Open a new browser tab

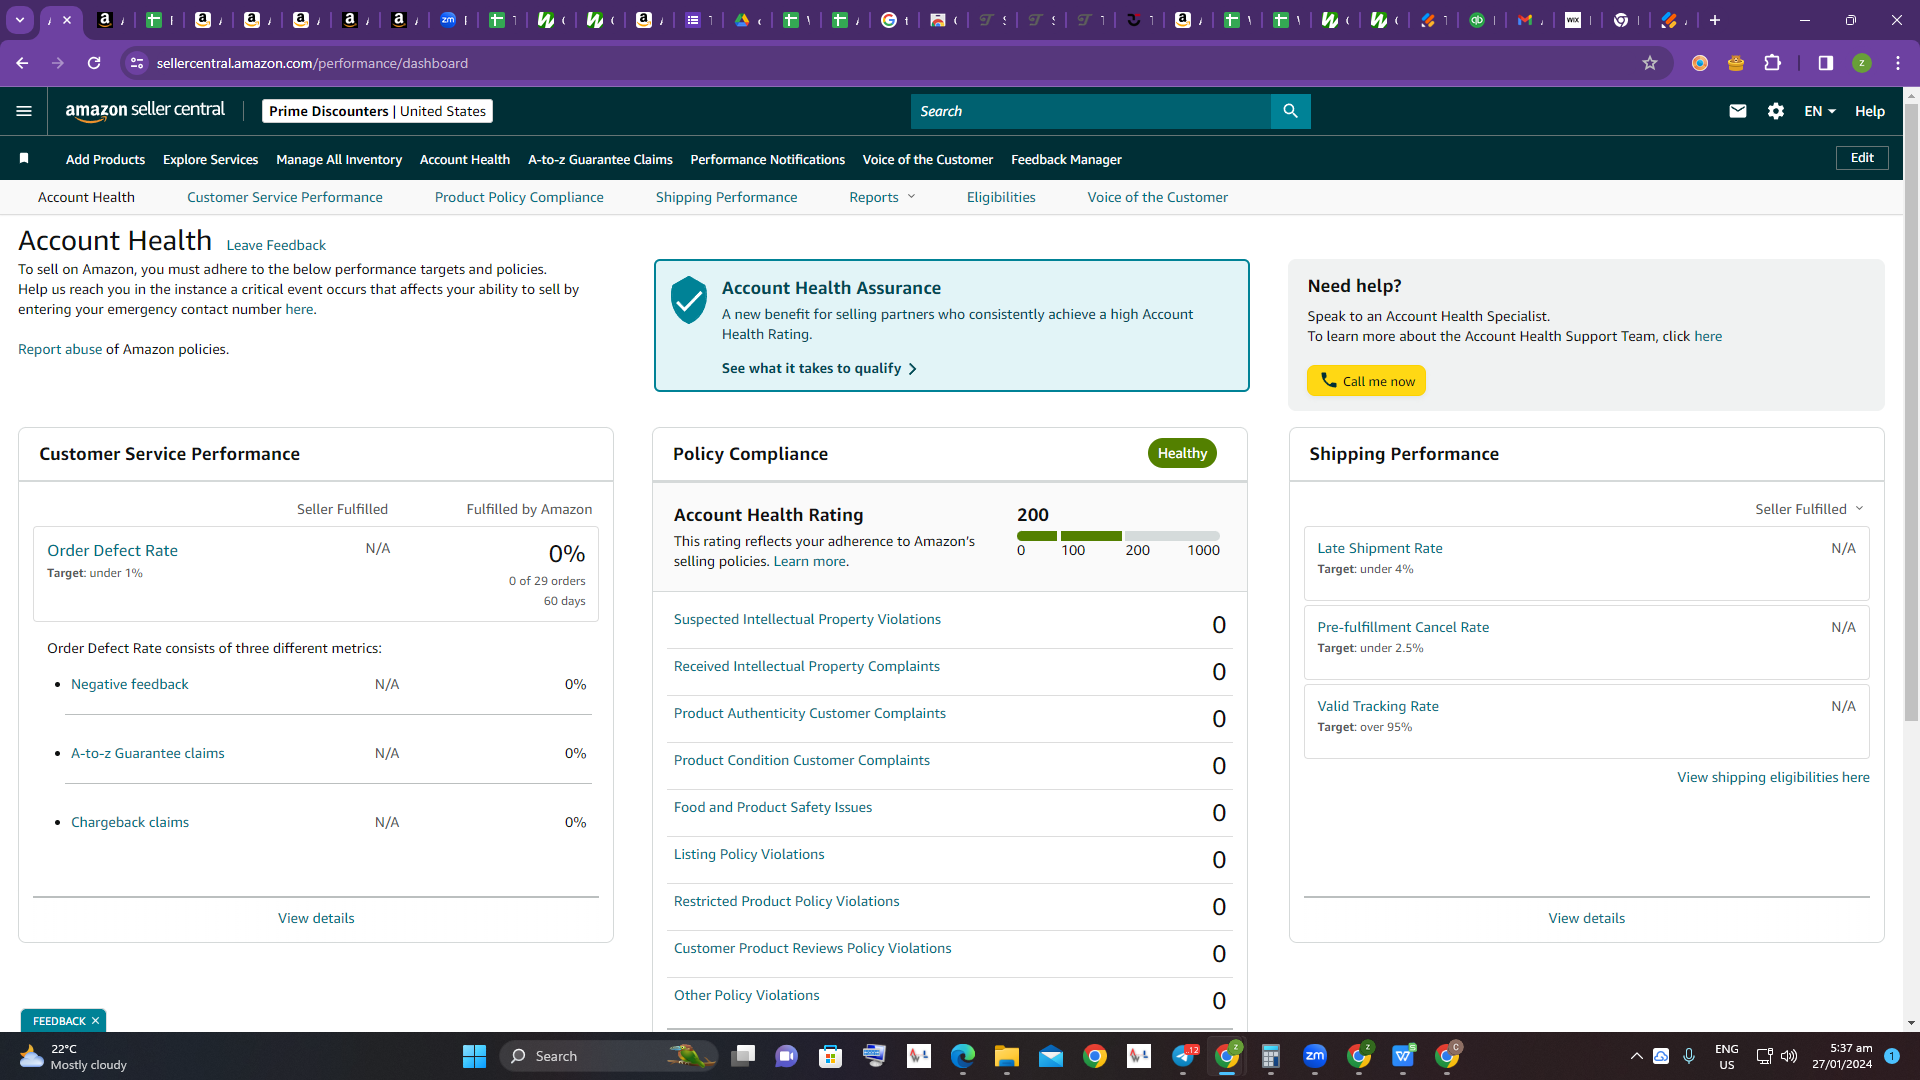[x=1715, y=20]
